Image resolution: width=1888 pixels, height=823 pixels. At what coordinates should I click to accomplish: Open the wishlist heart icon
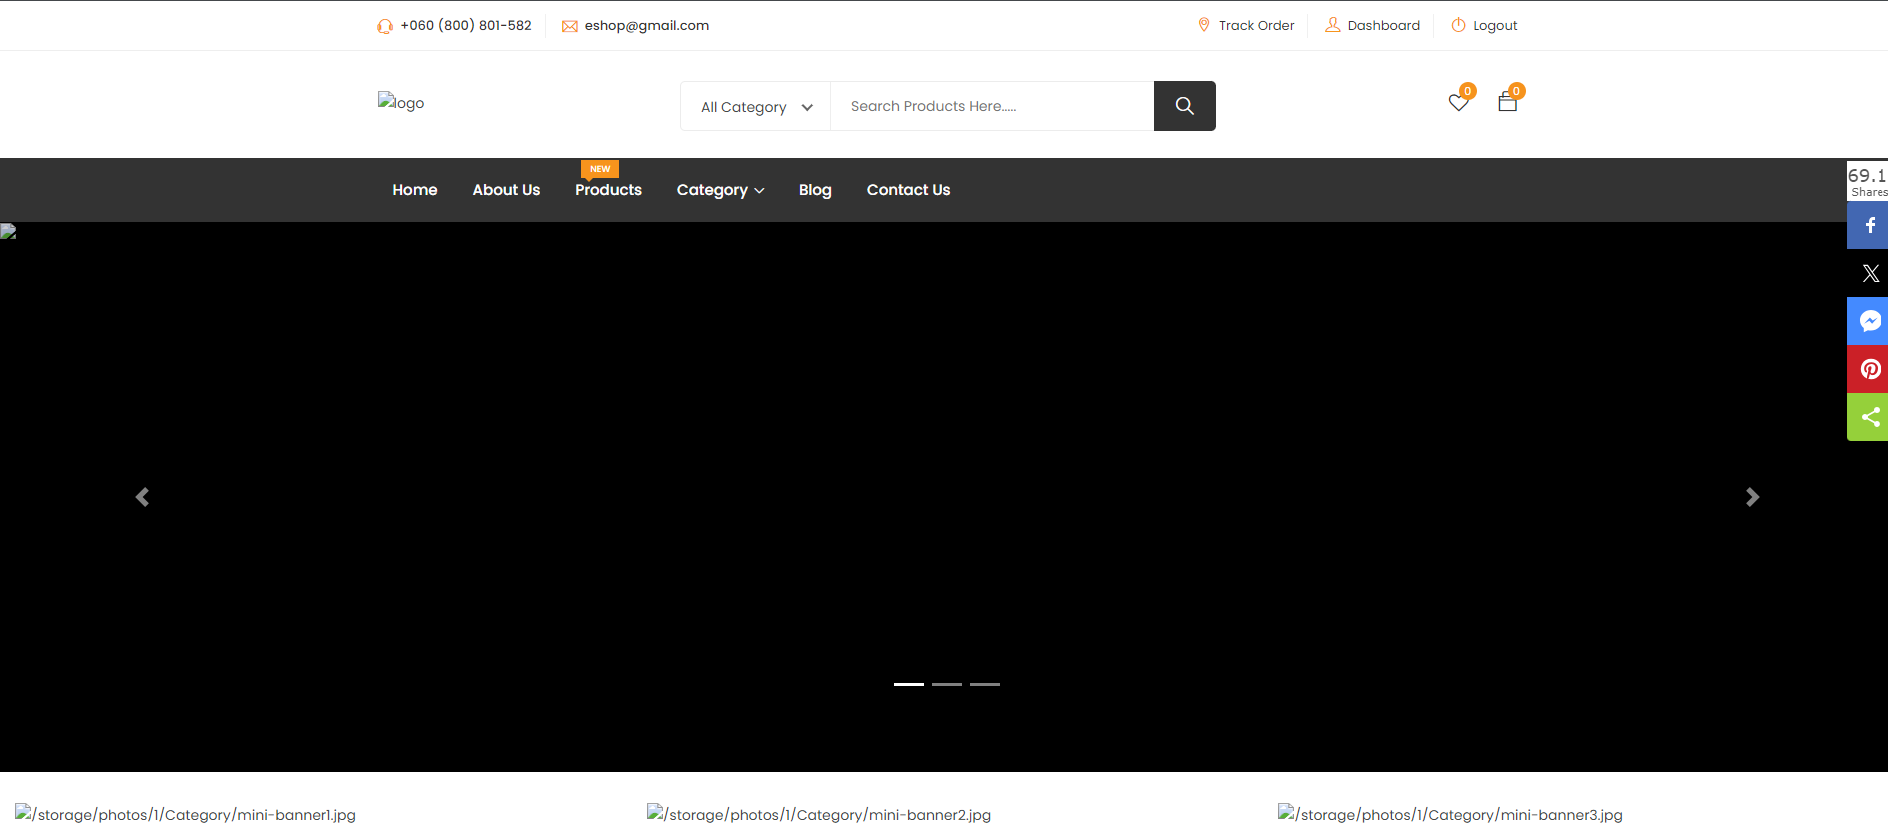[x=1458, y=102]
